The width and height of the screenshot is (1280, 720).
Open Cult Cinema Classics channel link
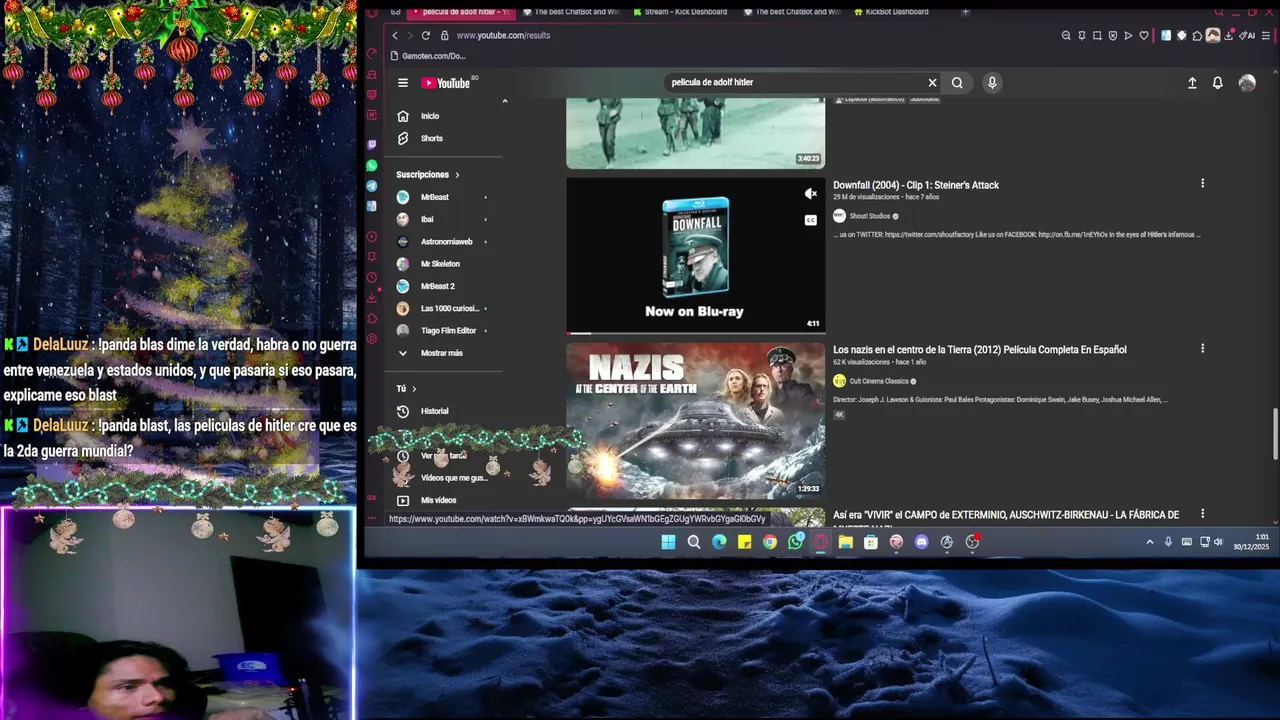[x=879, y=381]
